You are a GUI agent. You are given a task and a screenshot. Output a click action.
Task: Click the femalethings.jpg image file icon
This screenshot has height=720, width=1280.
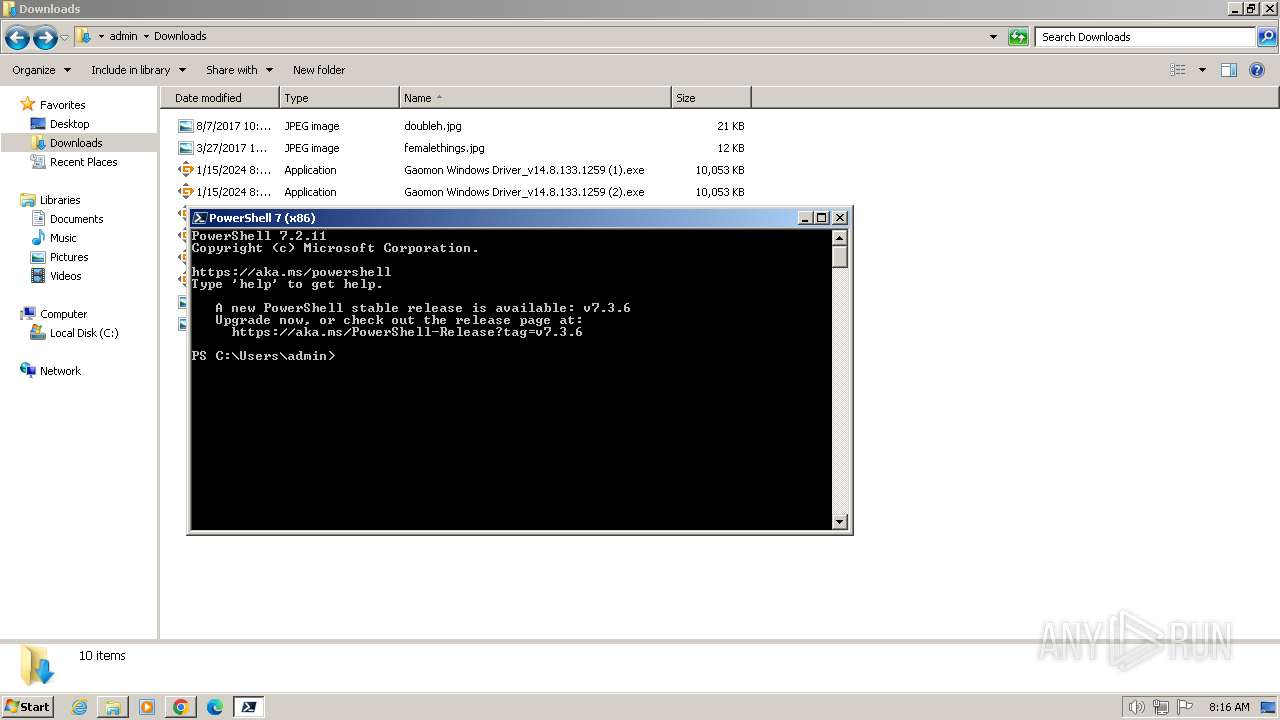(x=185, y=148)
